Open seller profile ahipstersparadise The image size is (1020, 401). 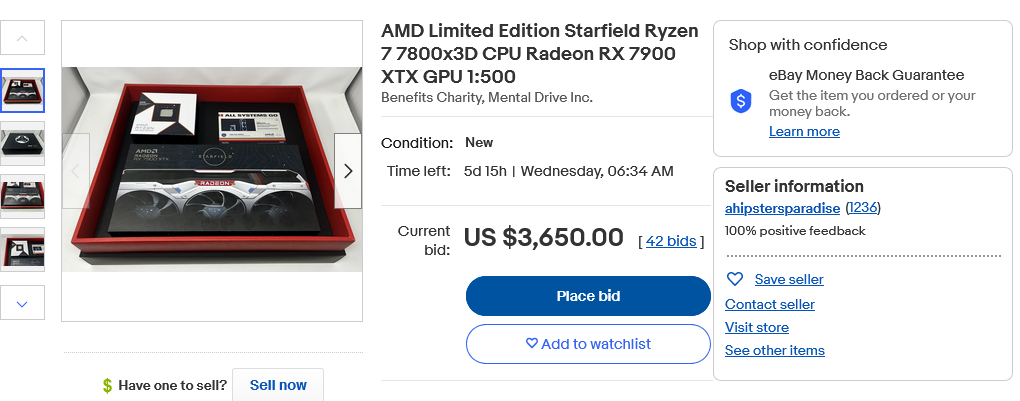(x=782, y=208)
